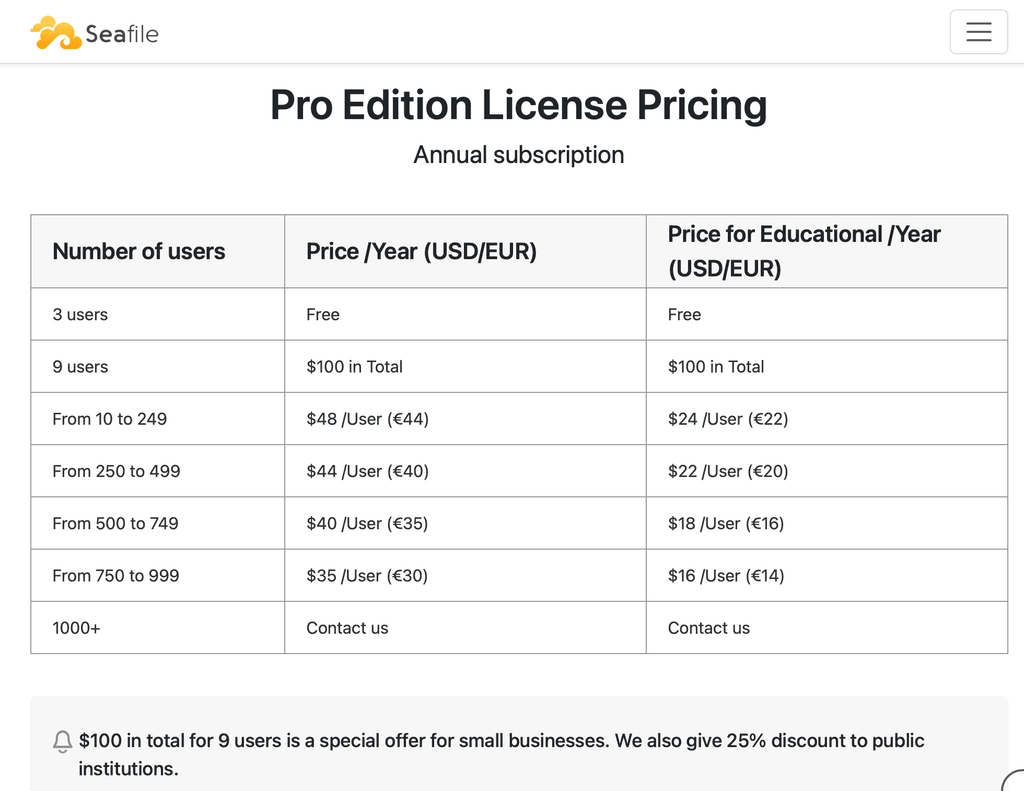The width and height of the screenshot is (1024, 791).
Task: Click the $18 /User (€16) educational price
Action: coord(725,523)
